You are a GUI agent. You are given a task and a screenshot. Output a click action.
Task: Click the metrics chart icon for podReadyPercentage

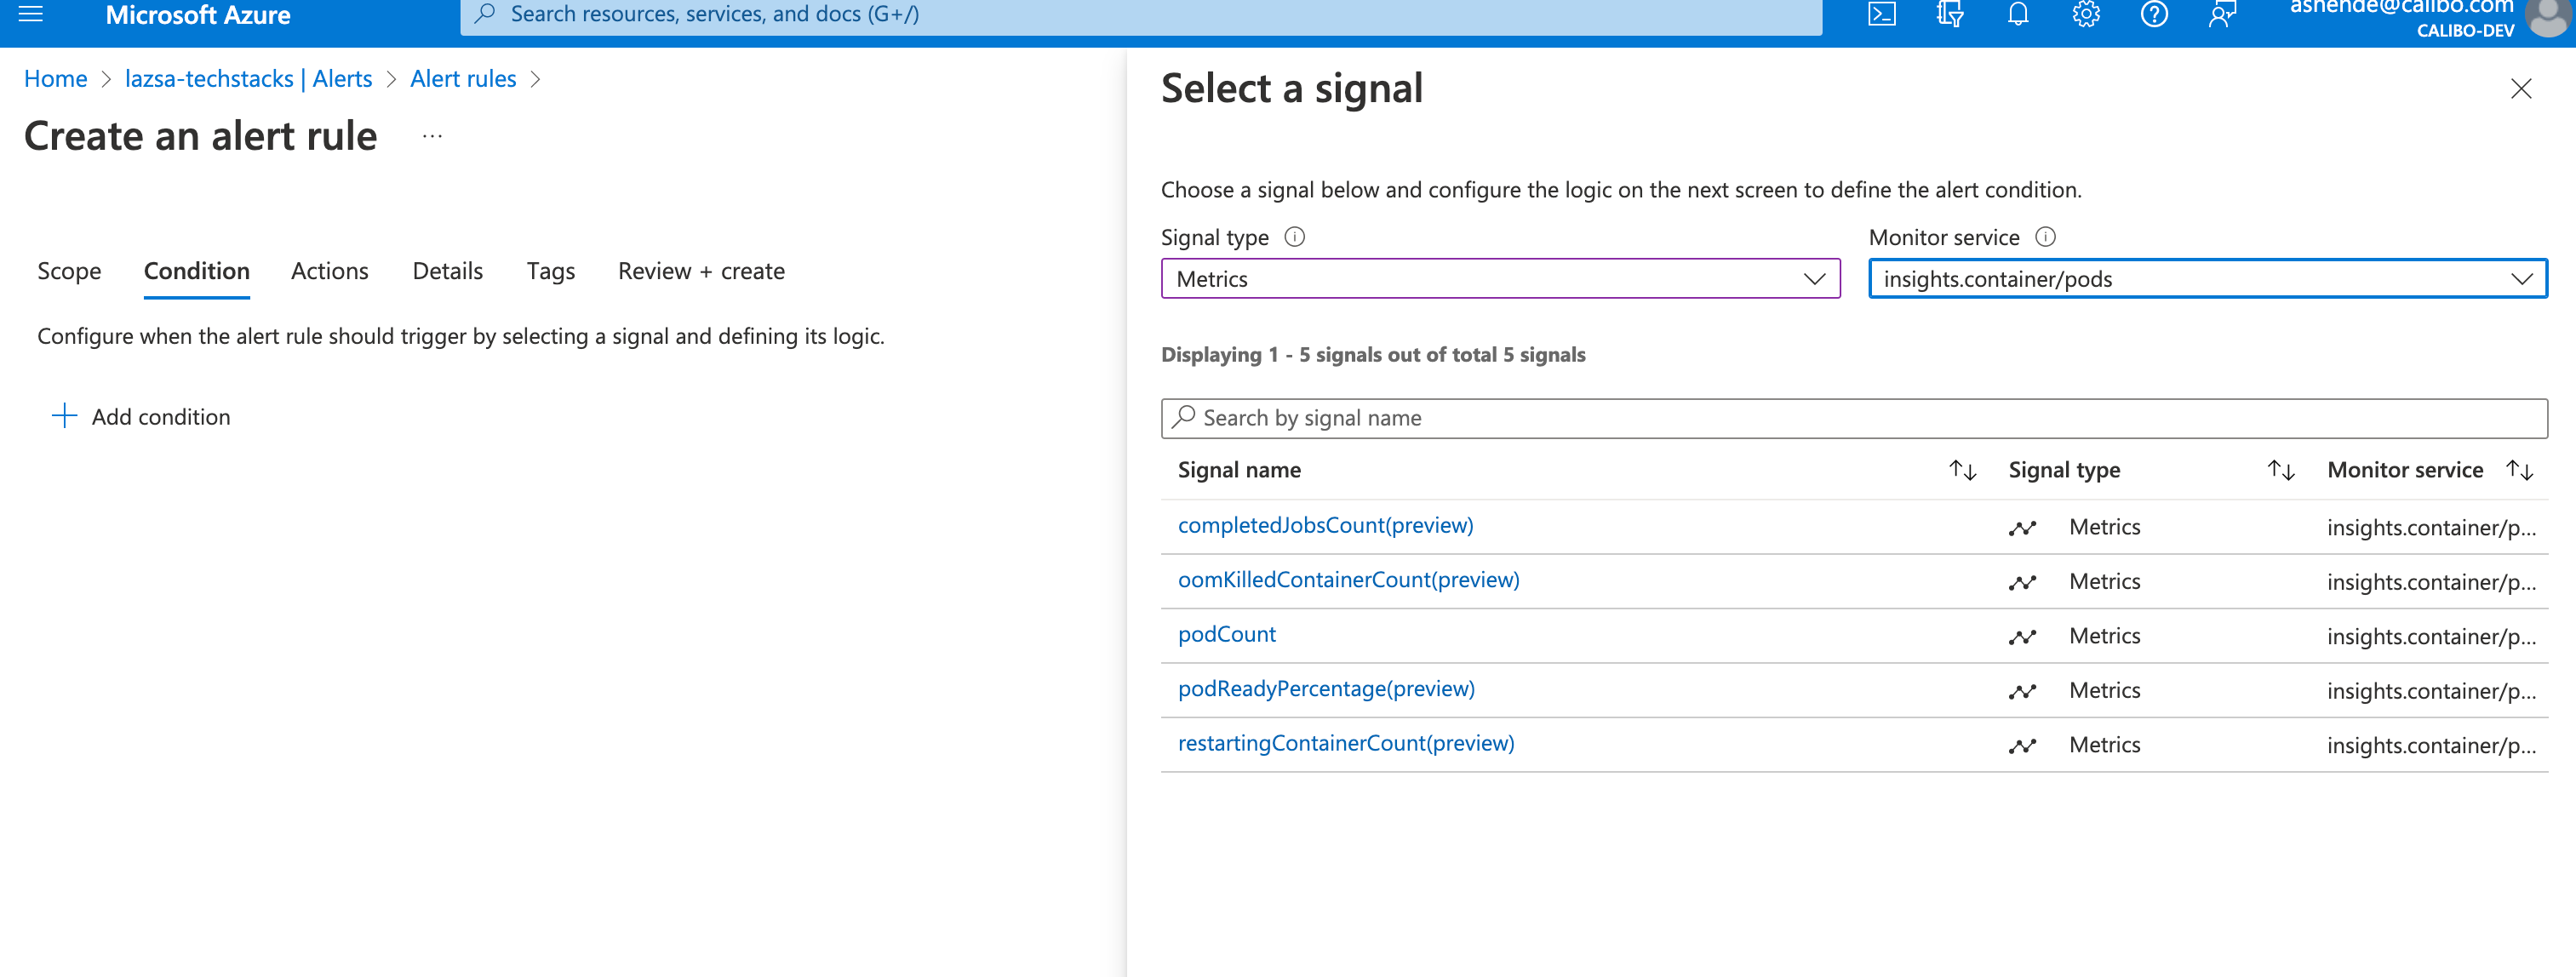click(x=2022, y=691)
